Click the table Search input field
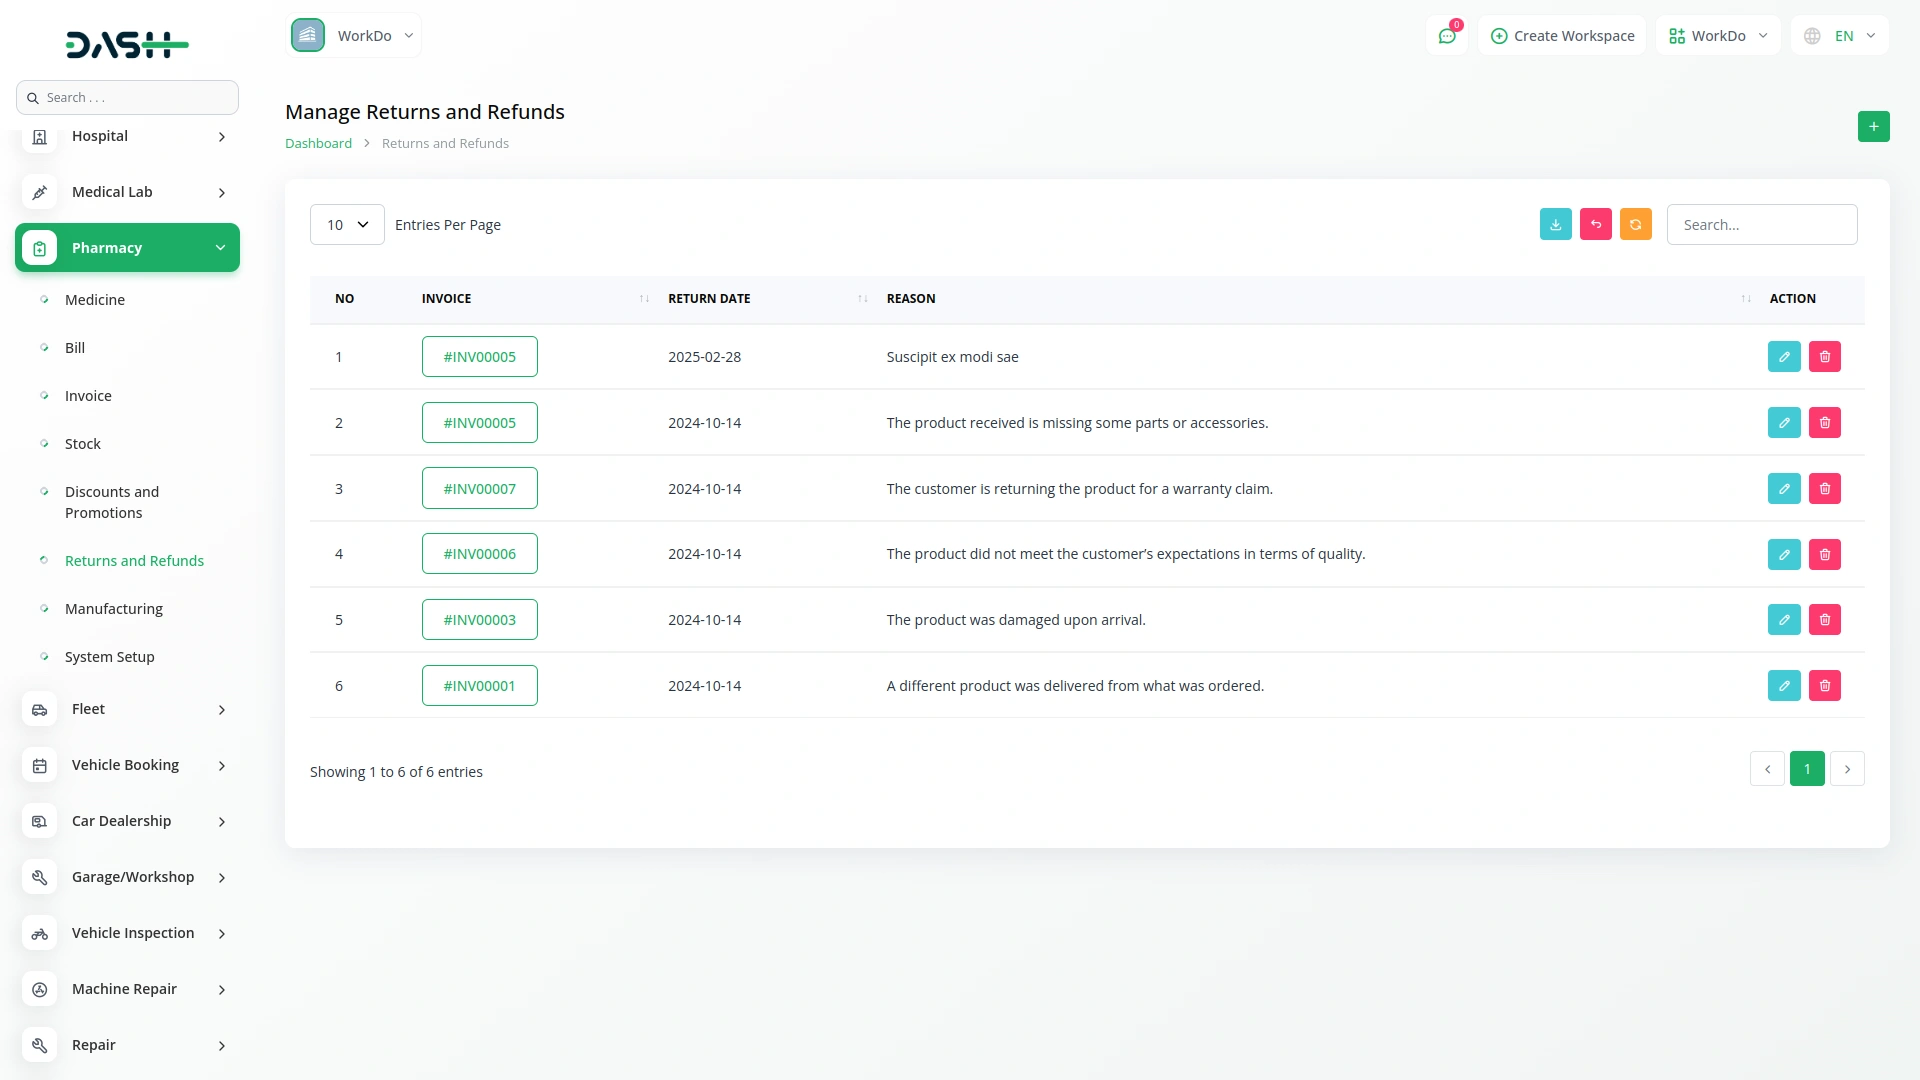The image size is (1920, 1080). click(1761, 225)
